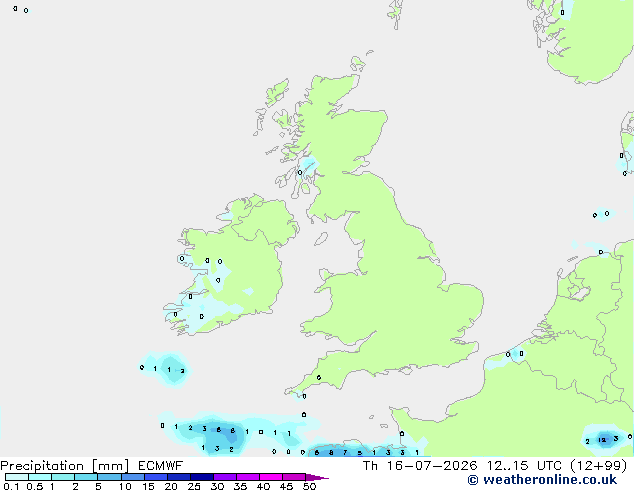Pick the legend swatch between 10 and 15
This screenshot has width=634, height=490.
(x=132, y=477)
